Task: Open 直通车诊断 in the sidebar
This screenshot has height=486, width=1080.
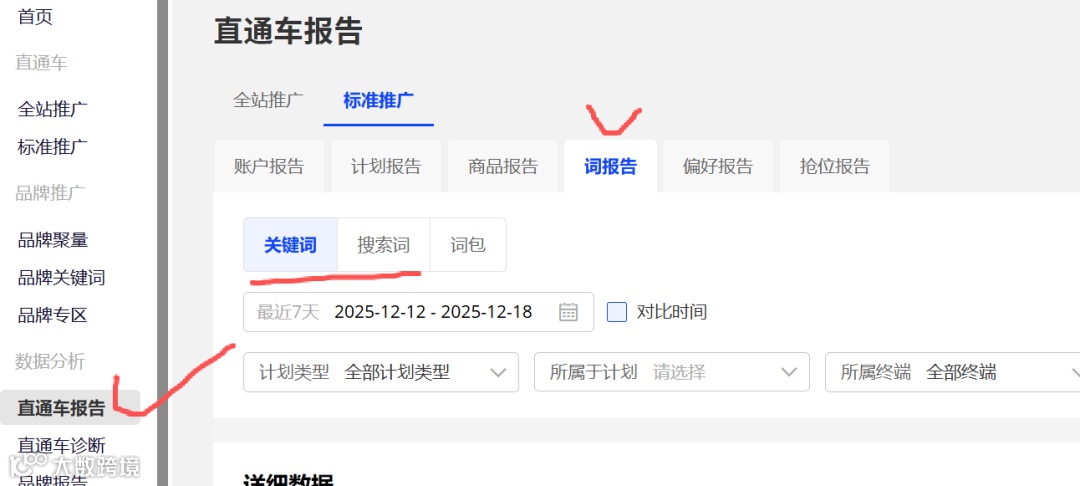Action: point(61,445)
